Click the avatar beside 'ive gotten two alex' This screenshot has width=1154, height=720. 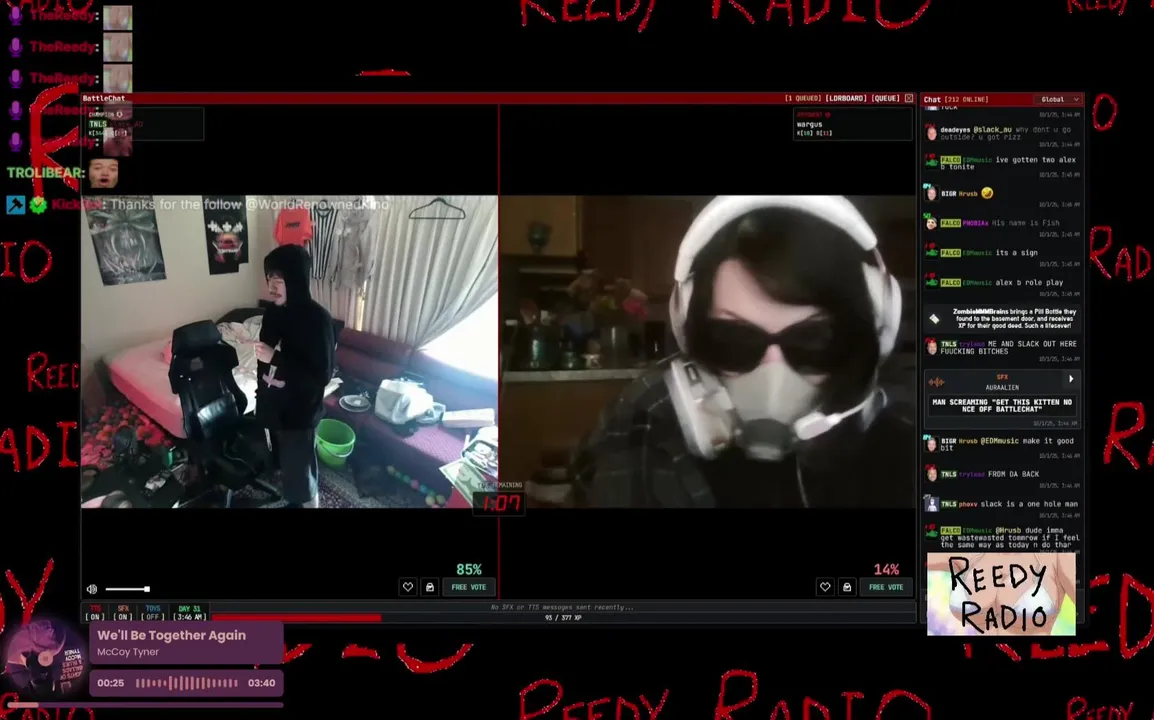pyautogui.click(x=931, y=162)
